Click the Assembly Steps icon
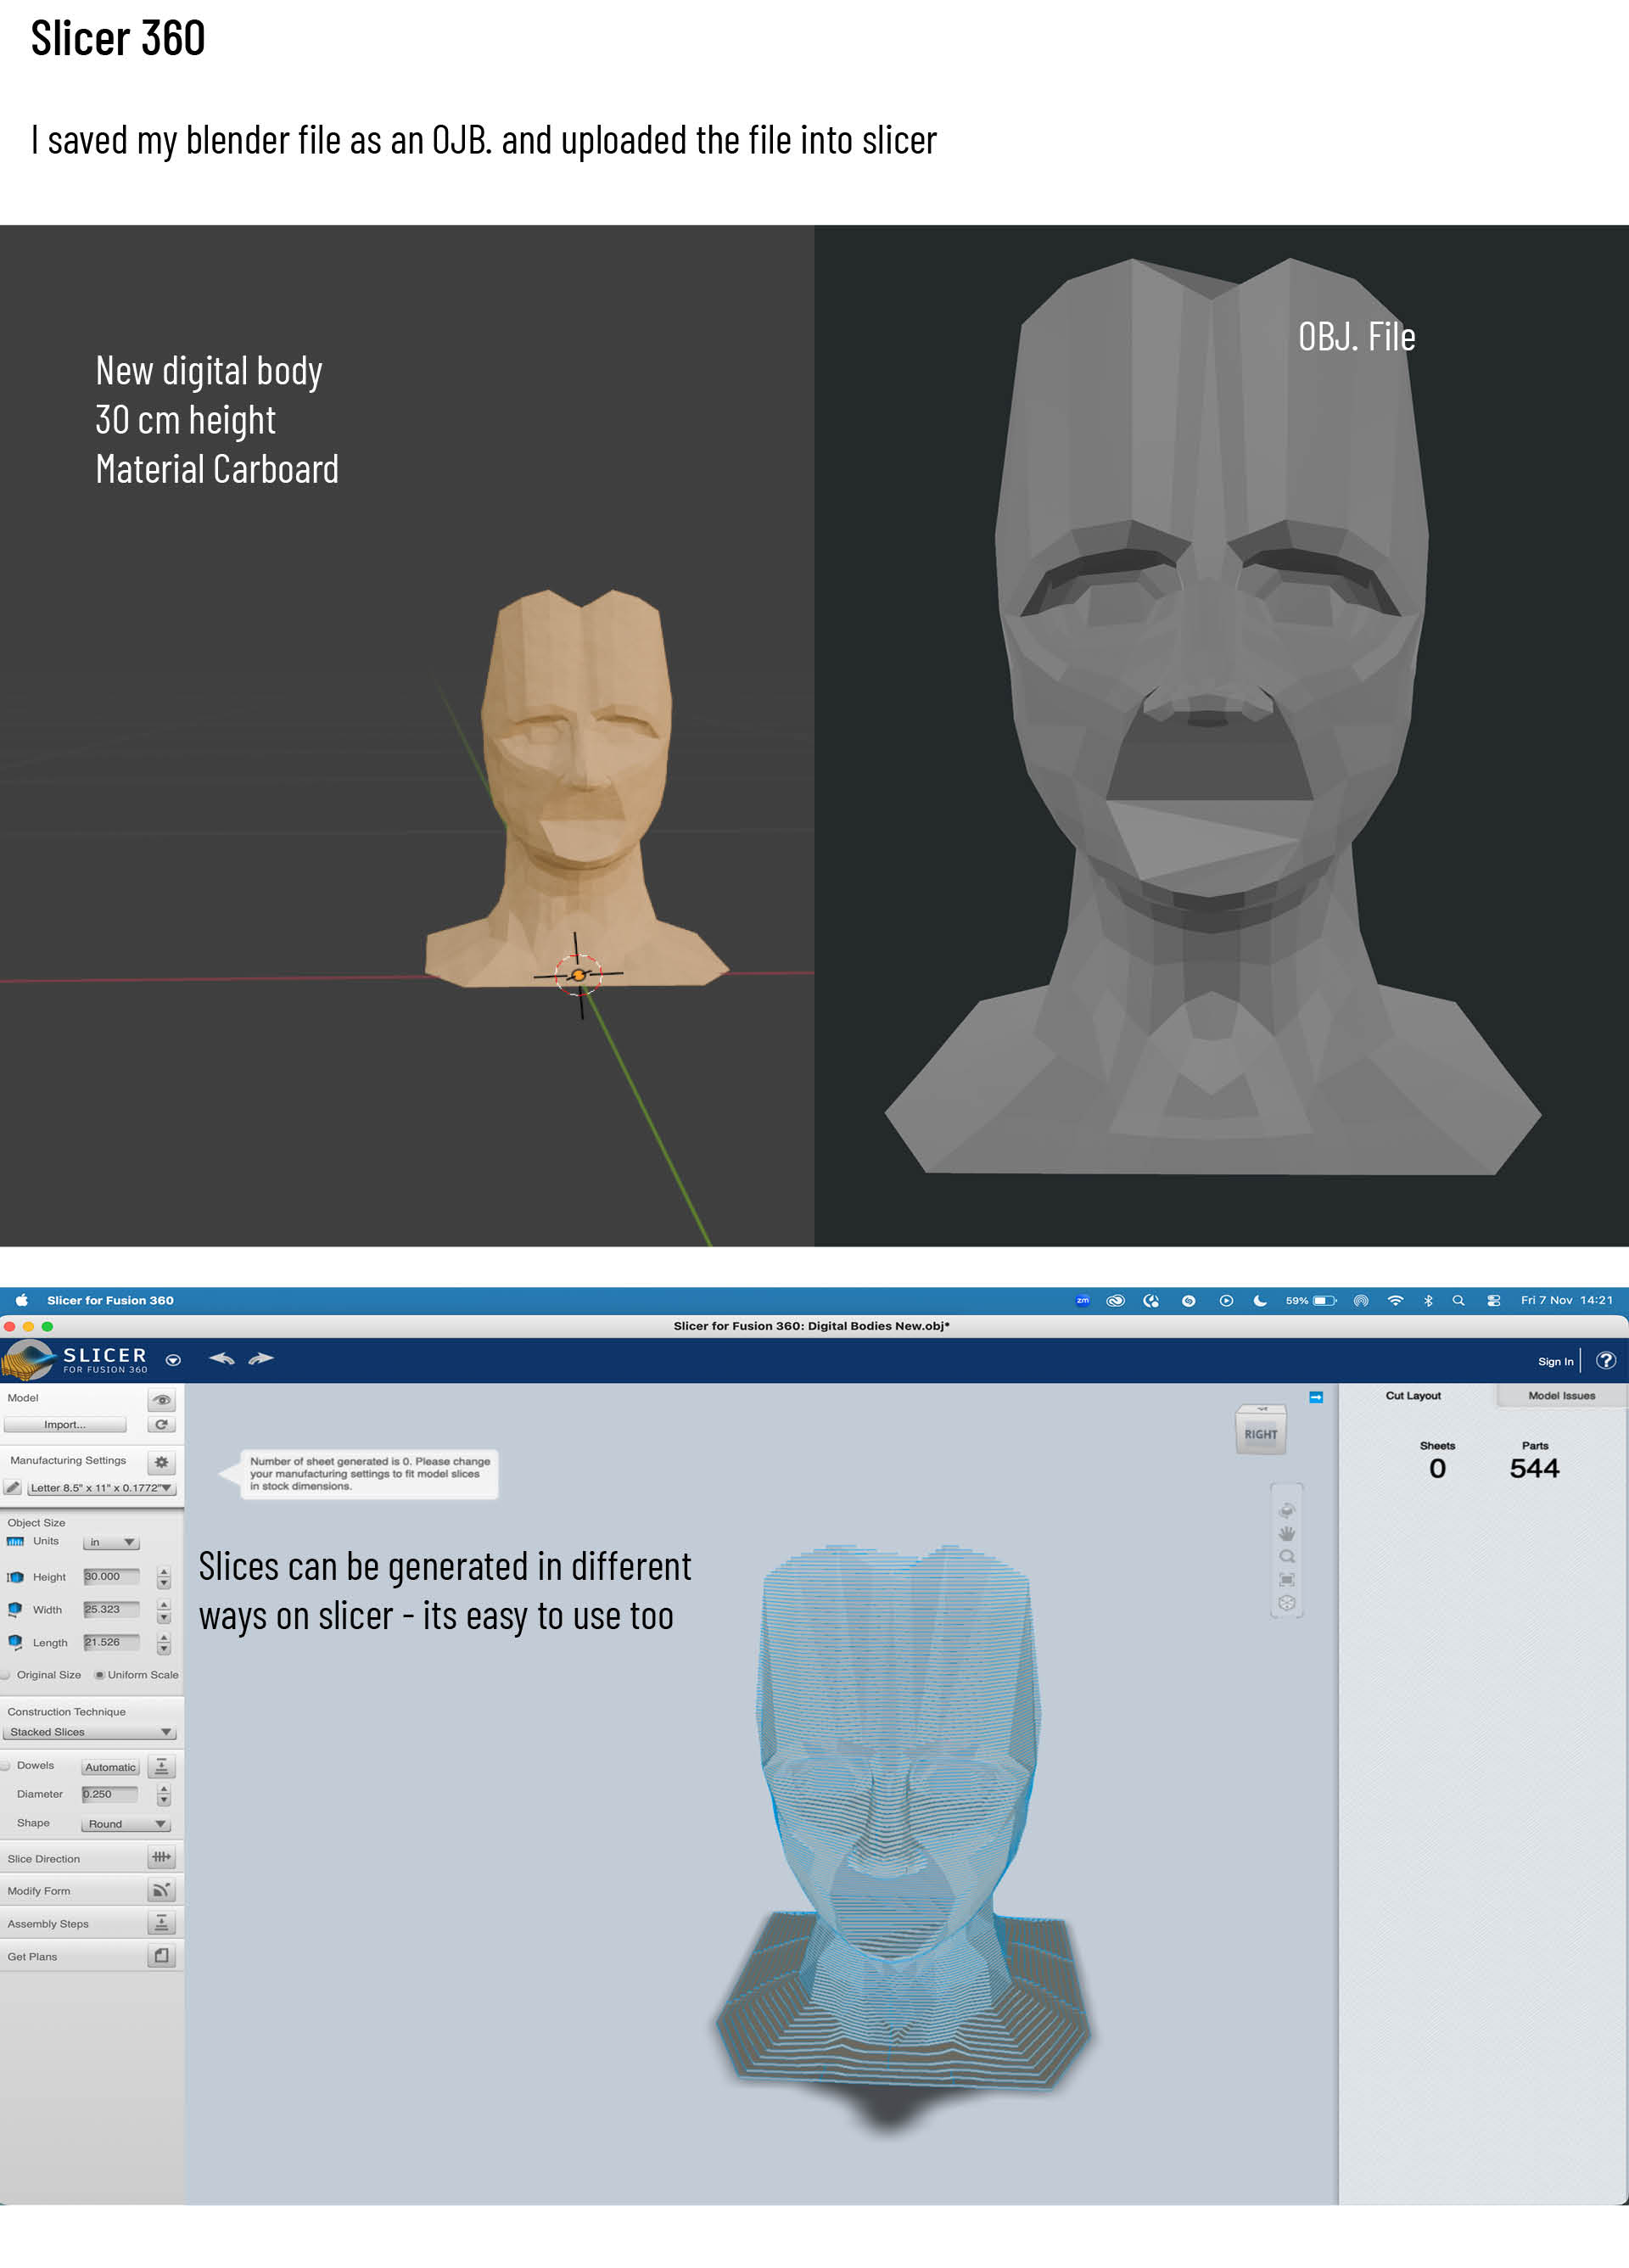Screen dimensions: 1629x2268 pos(161,1922)
